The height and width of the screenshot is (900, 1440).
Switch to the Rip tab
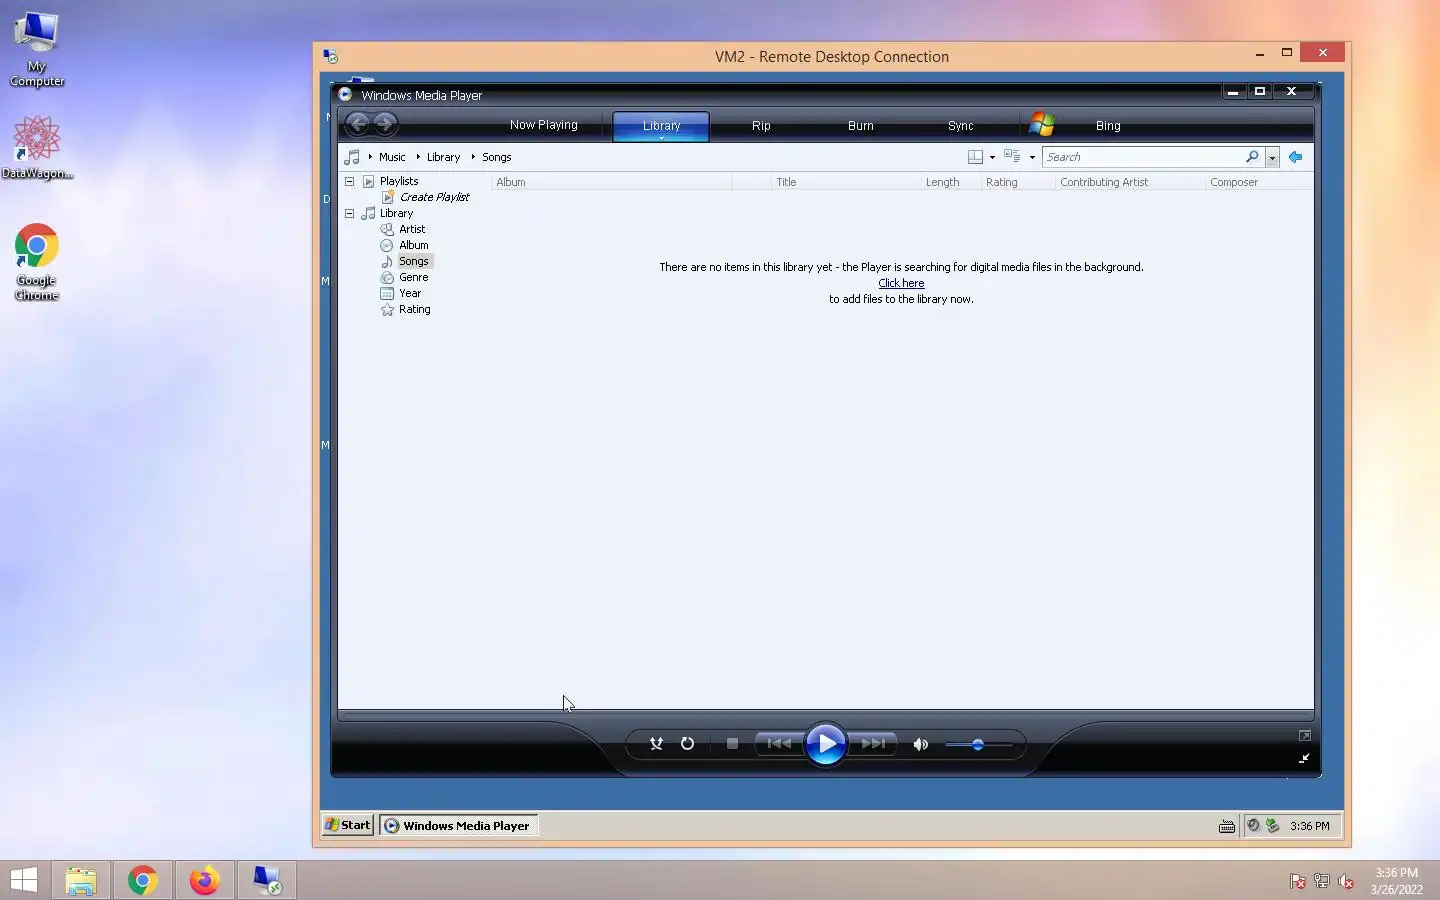click(x=761, y=126)
